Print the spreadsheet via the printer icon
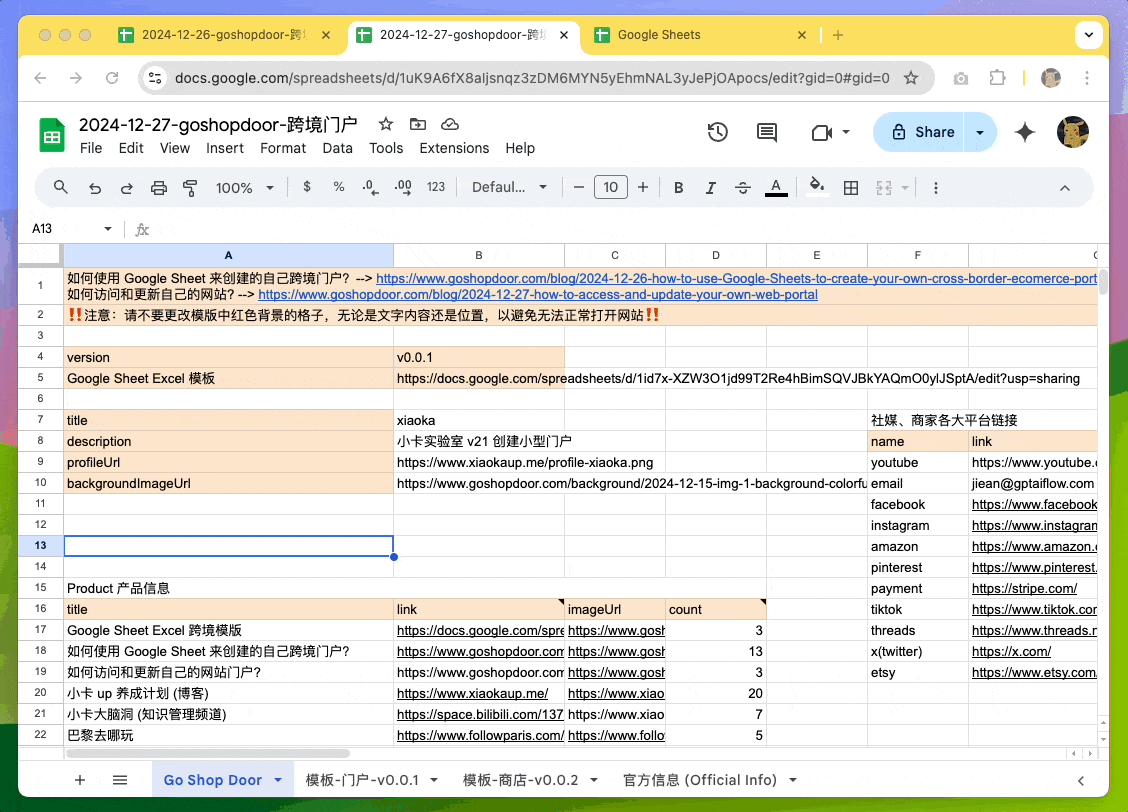This screenshot has height=812, width=1128. coord(159,188)
